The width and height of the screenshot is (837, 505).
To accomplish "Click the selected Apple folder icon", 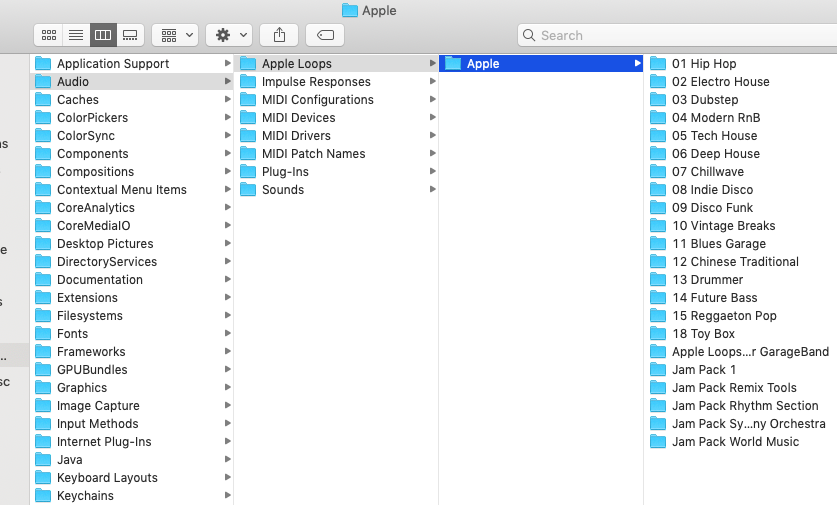I will click(x=453, y=64).
